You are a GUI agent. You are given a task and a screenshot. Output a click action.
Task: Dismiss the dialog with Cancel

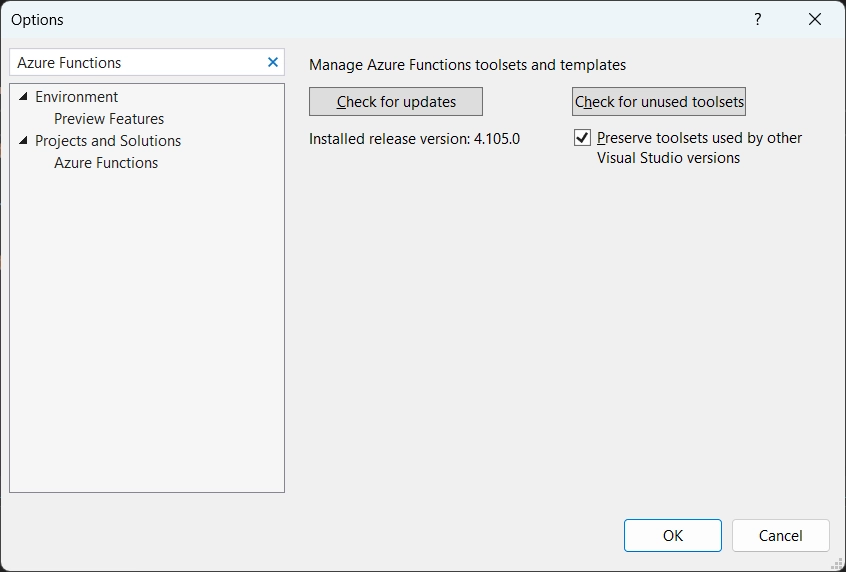pos(781,535)
